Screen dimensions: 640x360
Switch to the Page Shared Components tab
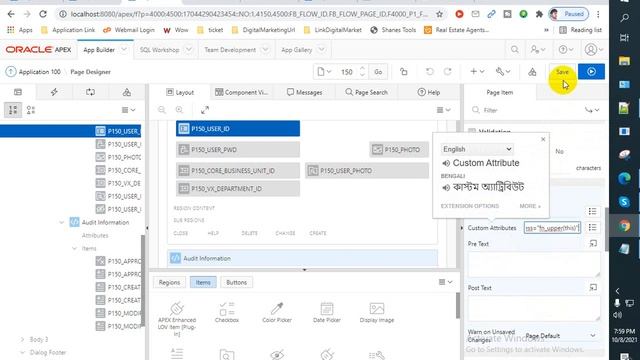coord(127,92)
